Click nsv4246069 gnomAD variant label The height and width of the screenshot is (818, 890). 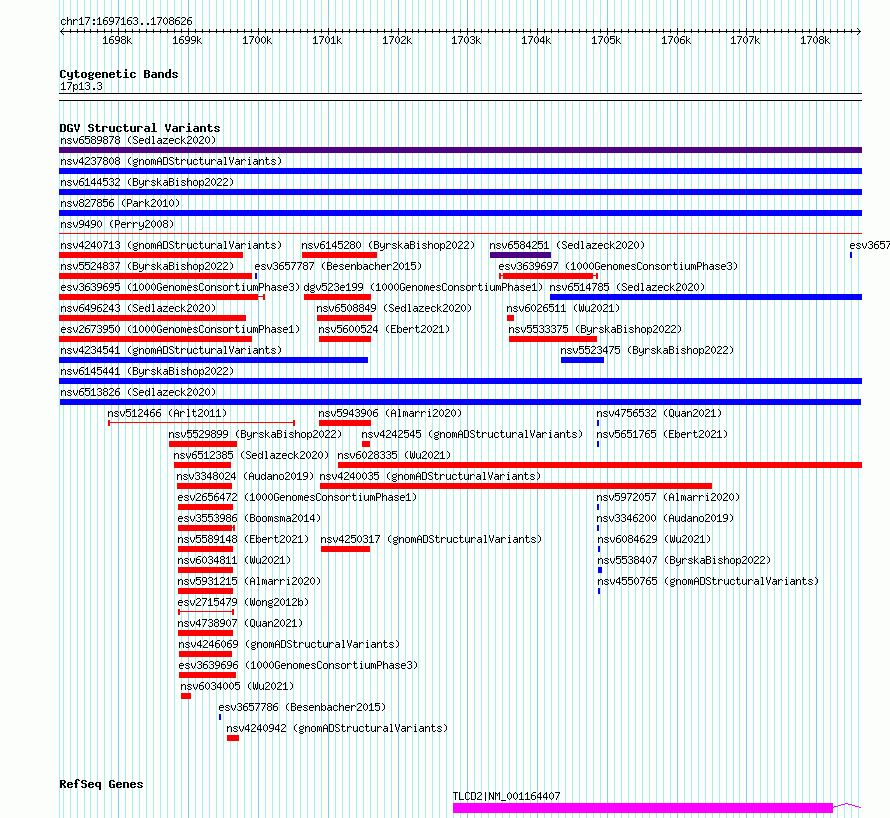[x=289, y=644]
